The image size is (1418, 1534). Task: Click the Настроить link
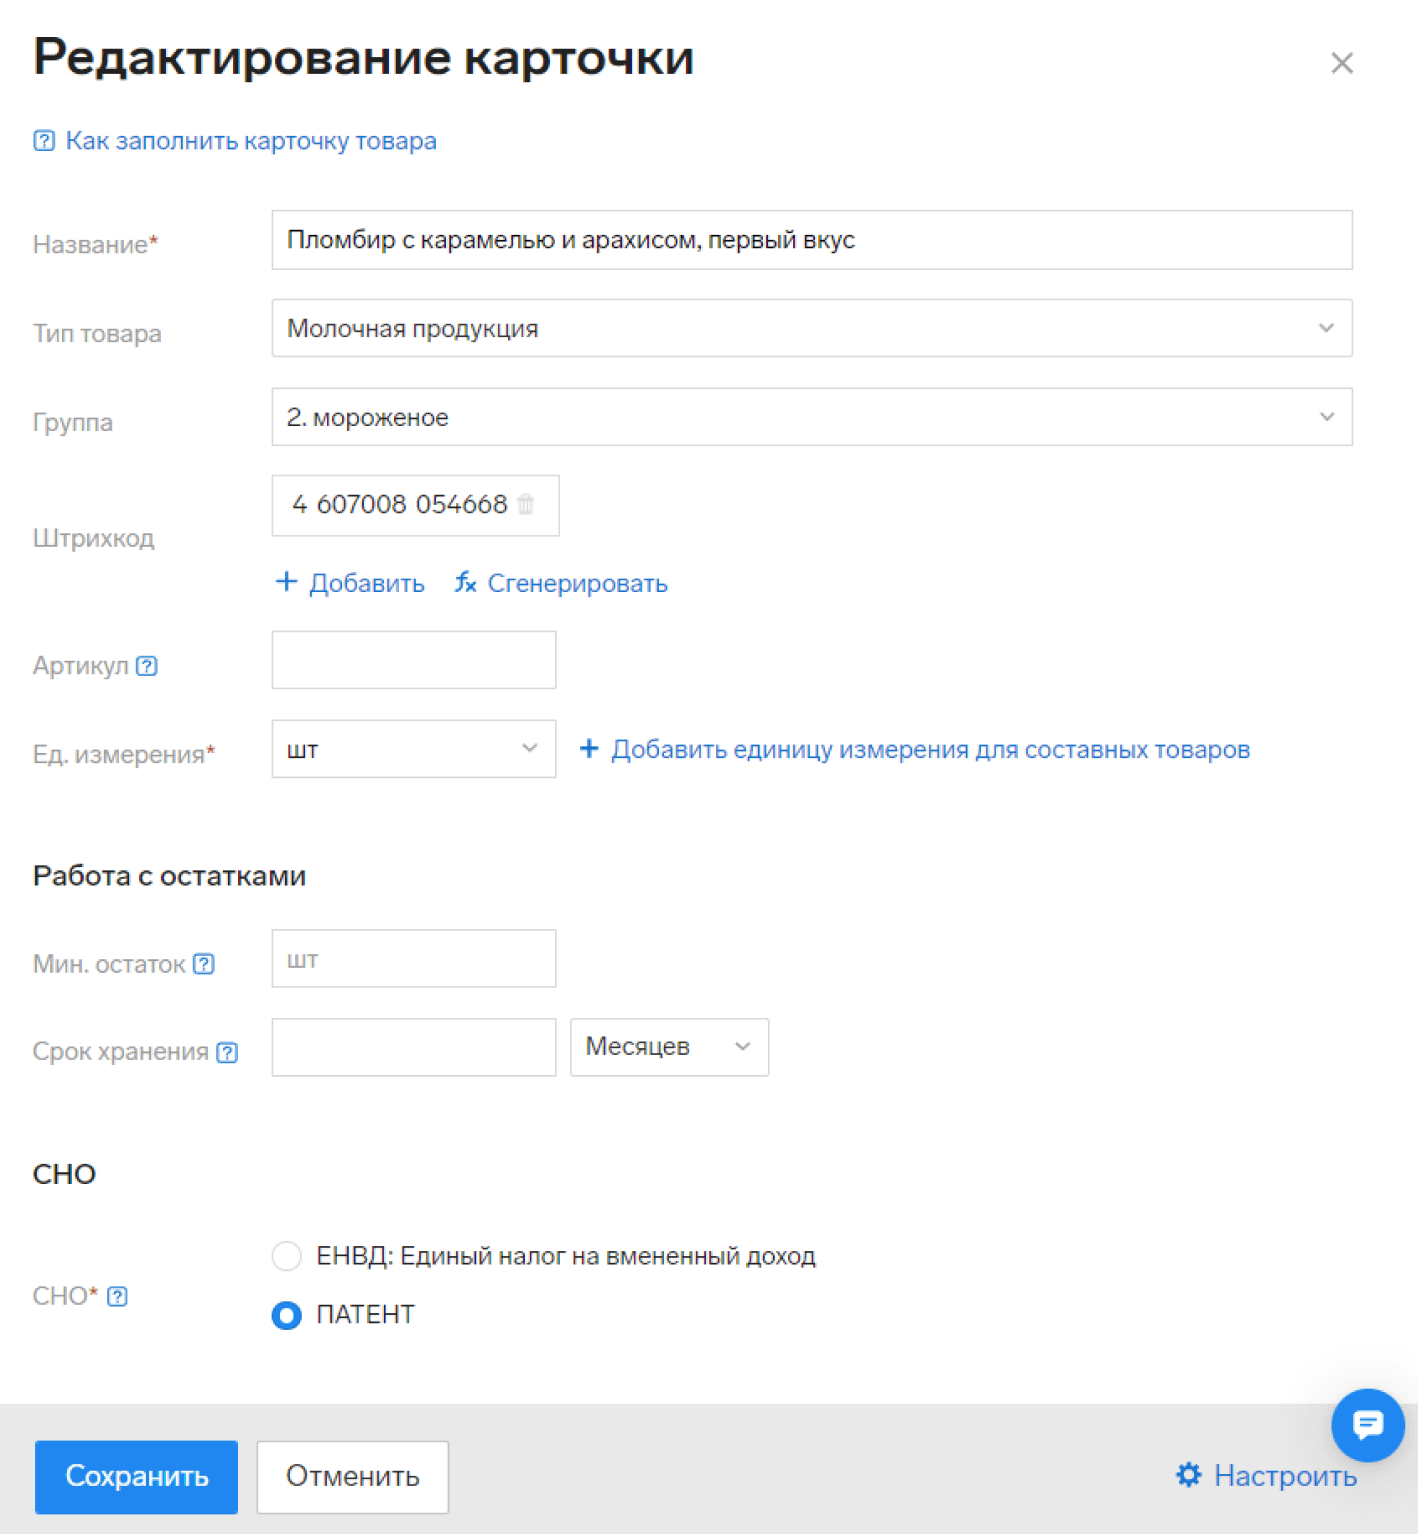click(x=1285, y=1476)
